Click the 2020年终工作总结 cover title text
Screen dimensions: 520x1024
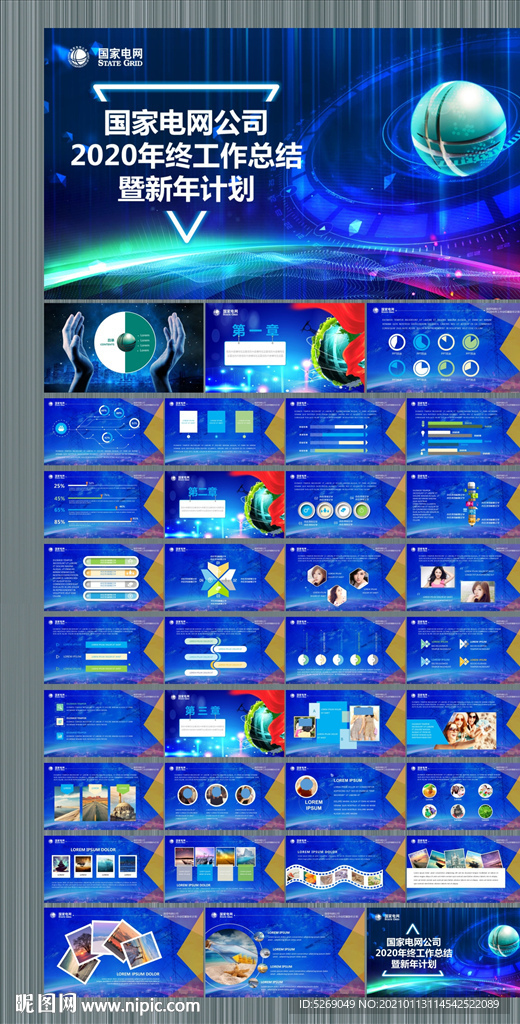[x=187, y=155]
